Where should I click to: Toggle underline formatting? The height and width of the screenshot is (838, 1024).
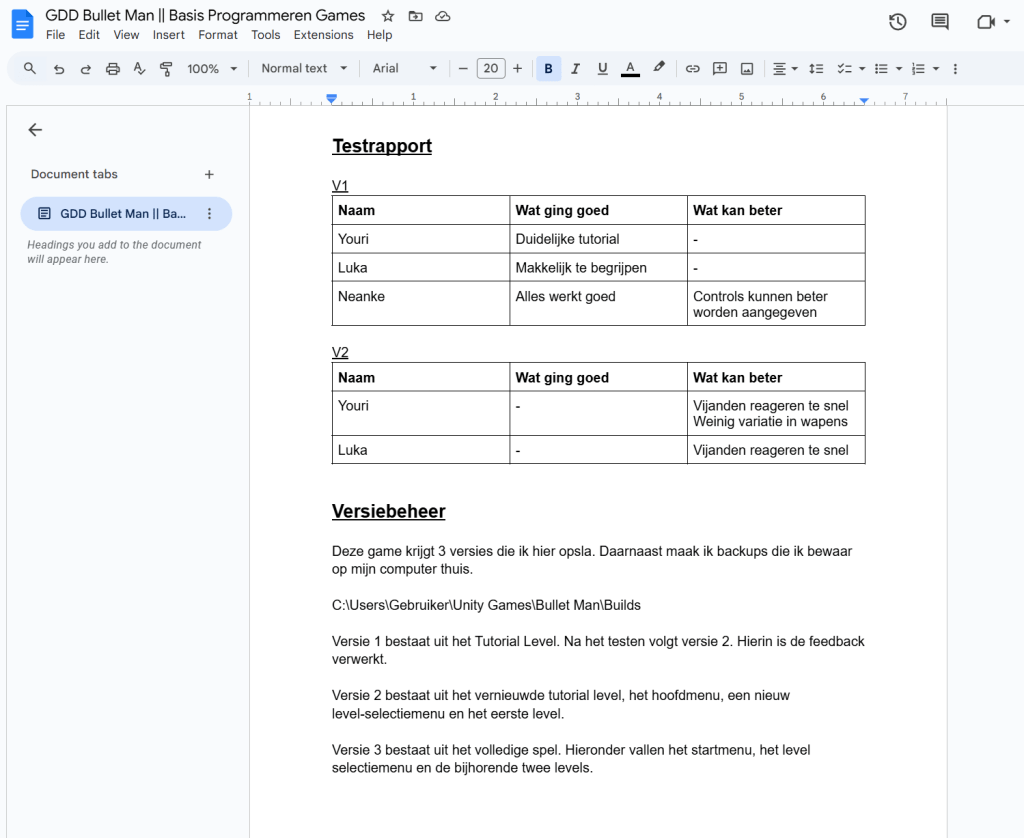pyautogui.click(x=602, y=69)
